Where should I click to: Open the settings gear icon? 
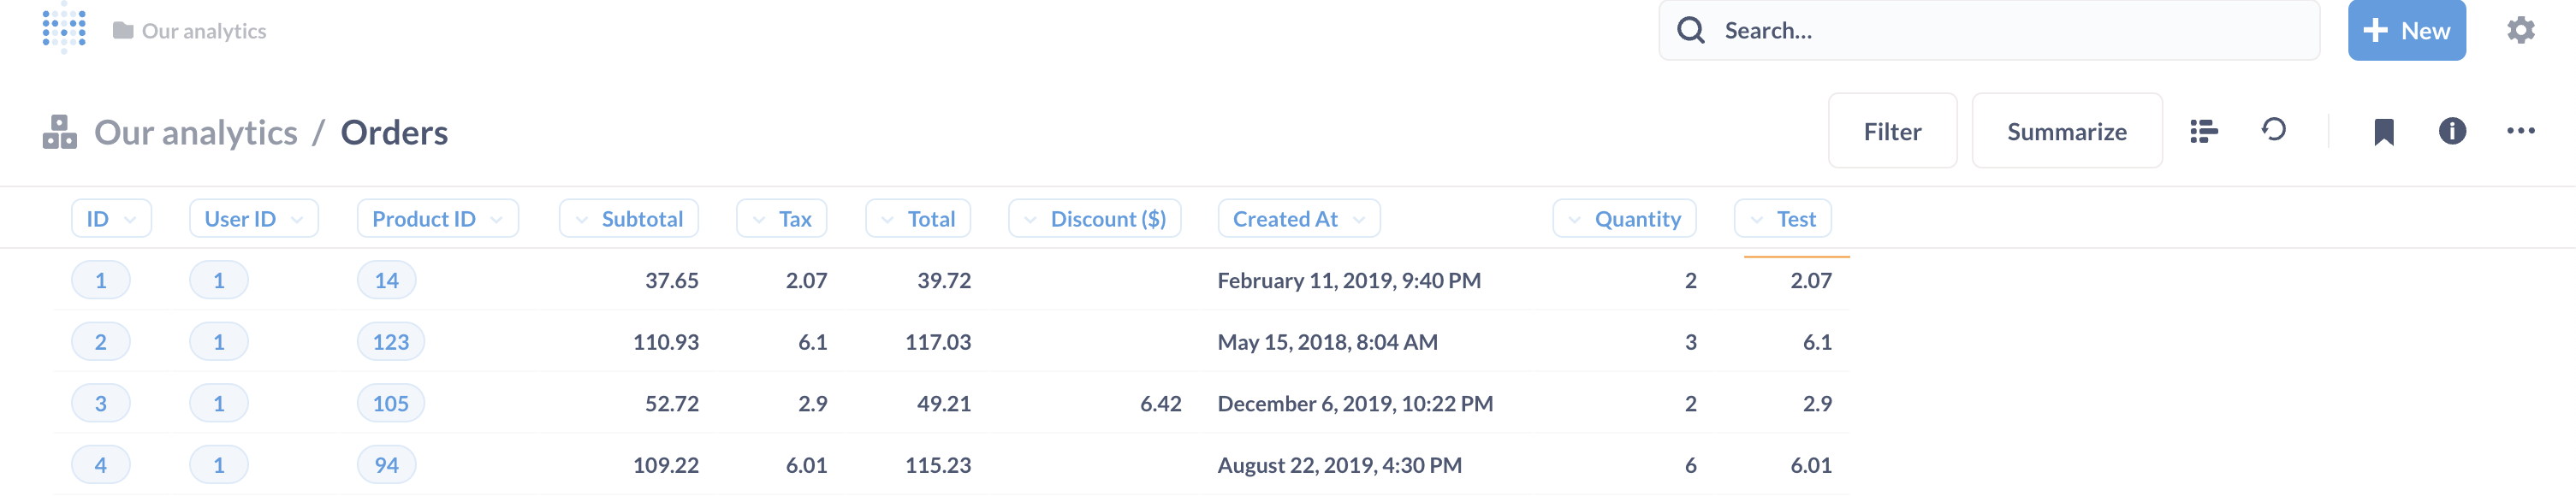click(x=2522, y=30)
